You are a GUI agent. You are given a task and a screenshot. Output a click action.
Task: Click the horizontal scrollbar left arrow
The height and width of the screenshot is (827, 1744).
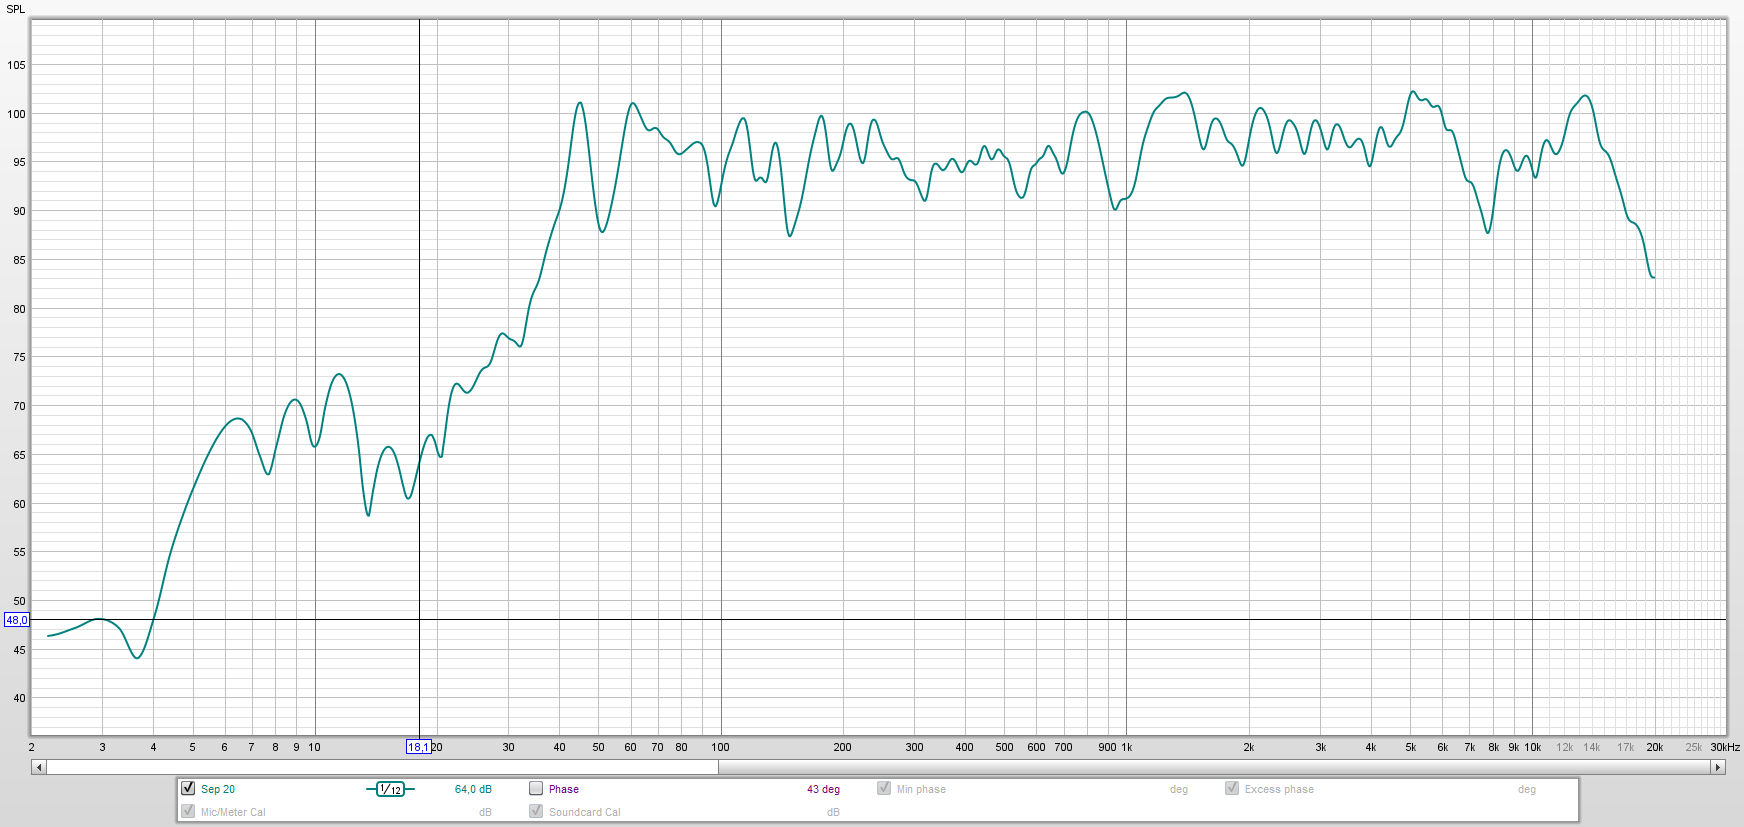point(38,767)
